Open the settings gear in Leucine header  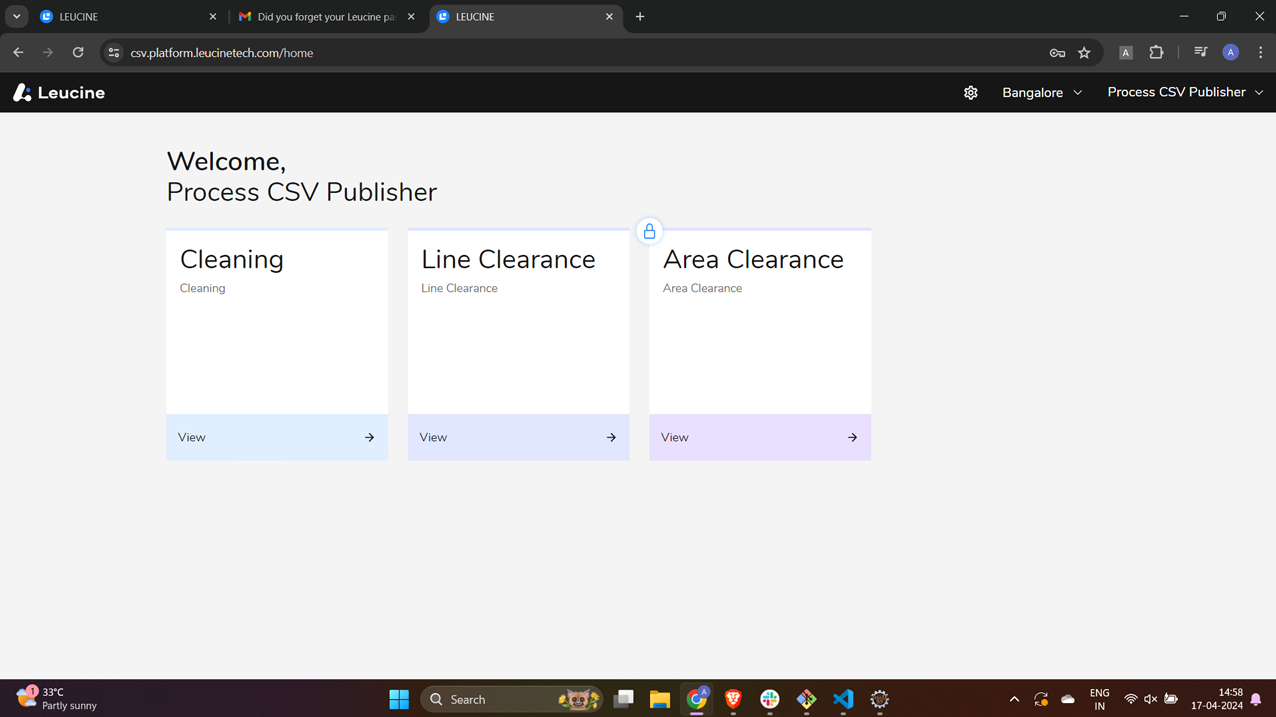coord(970,92)
